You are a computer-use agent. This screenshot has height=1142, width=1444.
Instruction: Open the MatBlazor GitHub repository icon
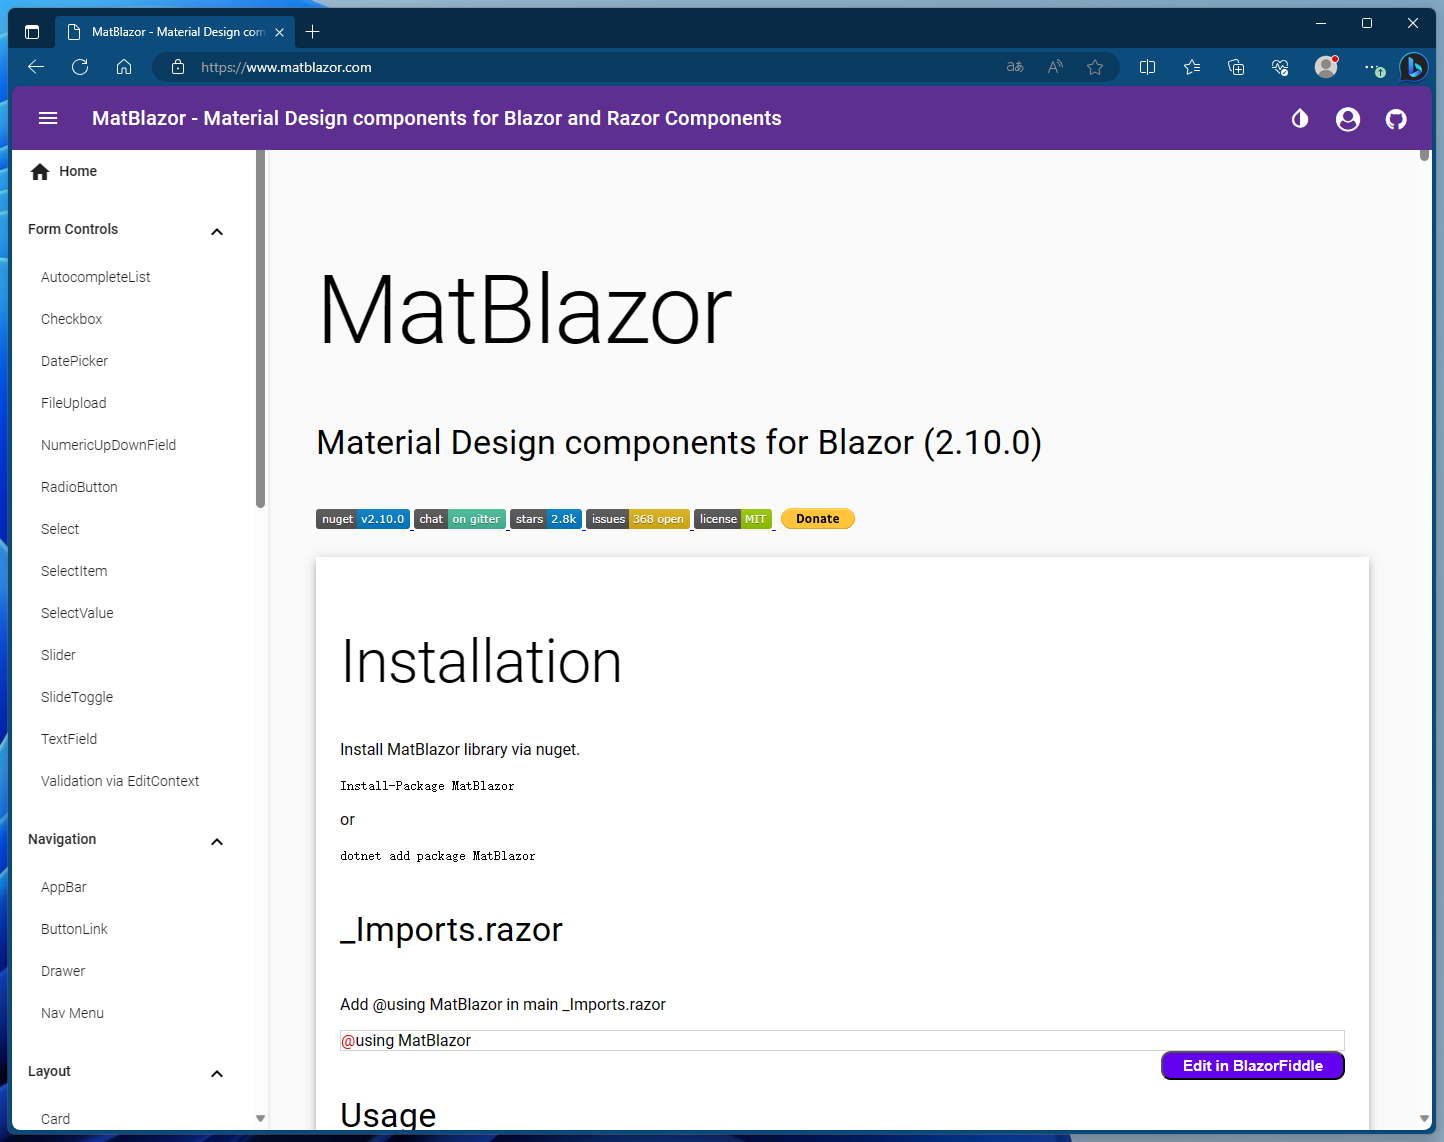[1396, 118]
